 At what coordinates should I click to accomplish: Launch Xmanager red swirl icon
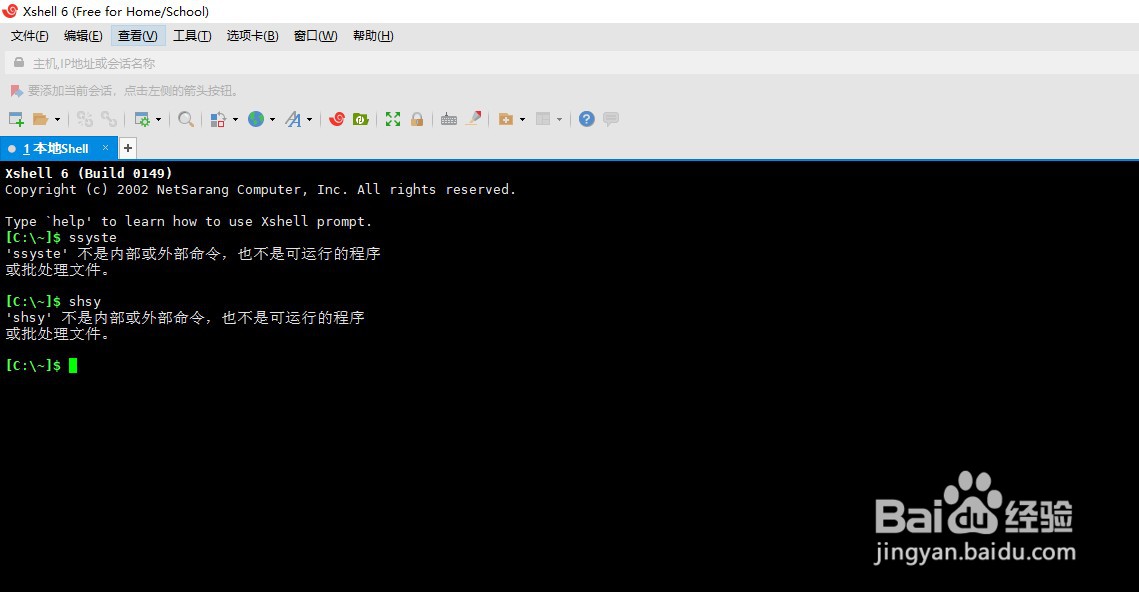click(336, 119)
